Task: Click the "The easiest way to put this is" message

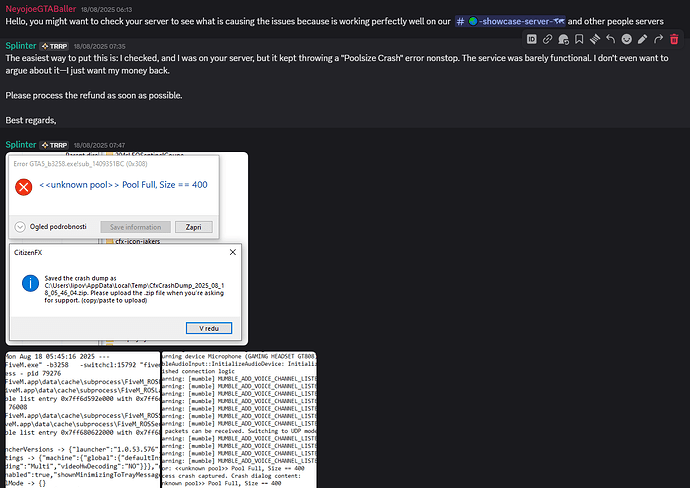Action: (x=337, y=64)
